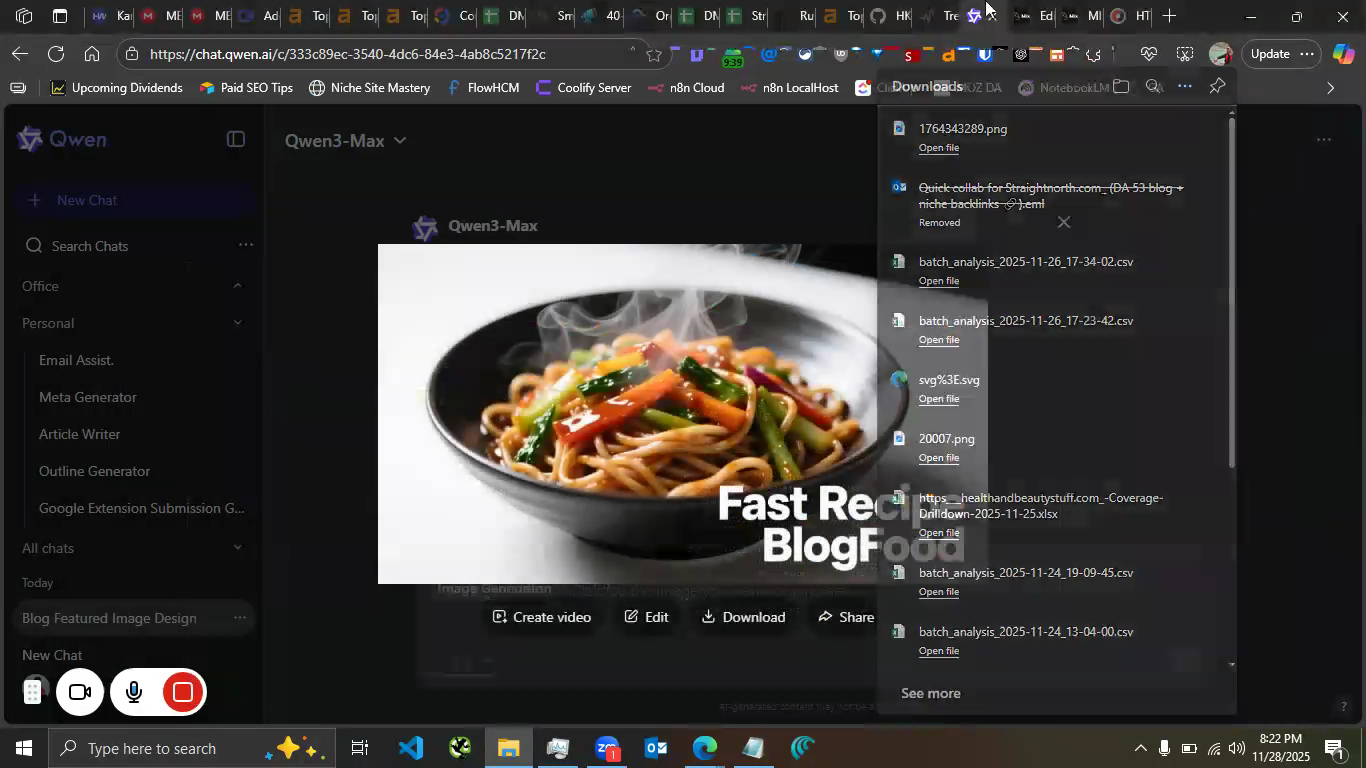Click Open file under 1764343289.png
The height and width of the screenshot is (768, 1366).
click(x=938, y=148)
